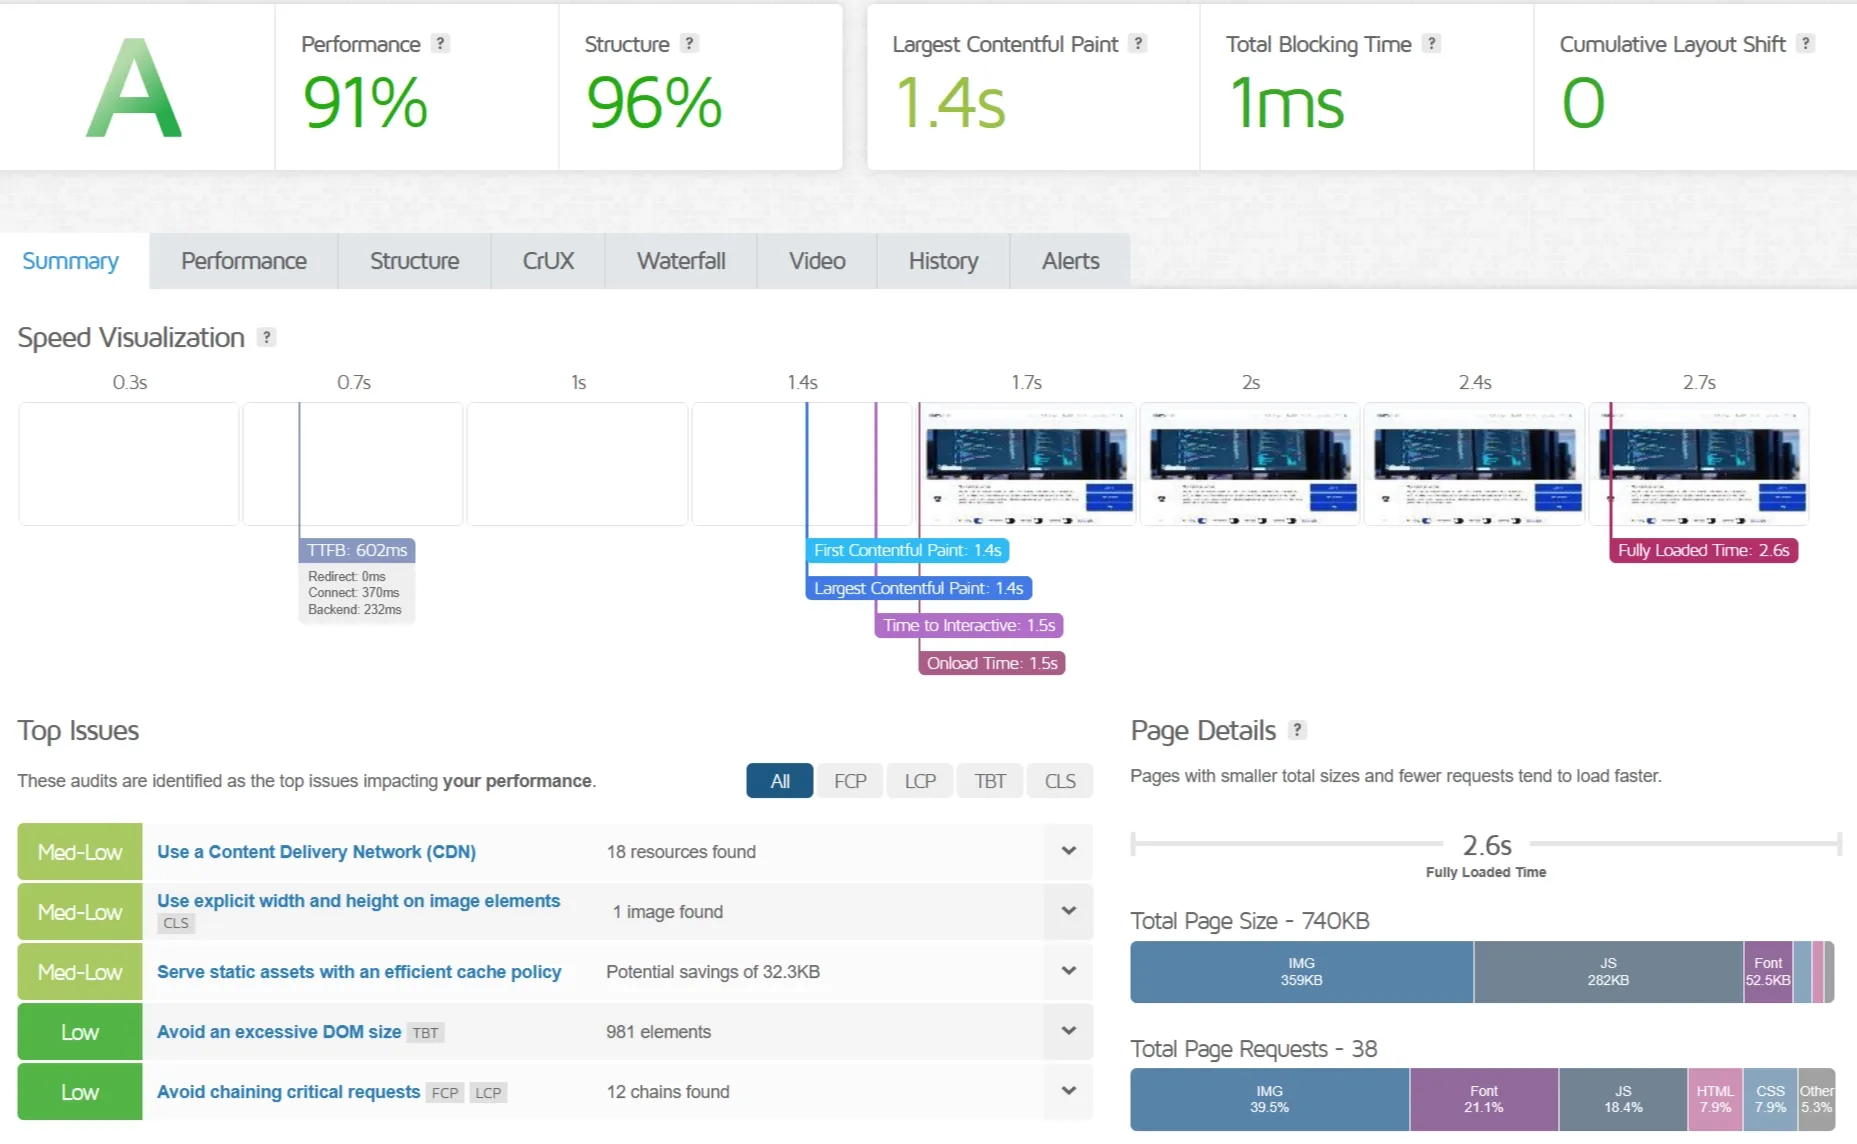The width and height of the screenshot is (1857, 1144).
Task: Open the CrUX tab
Action: click(548, 262)
